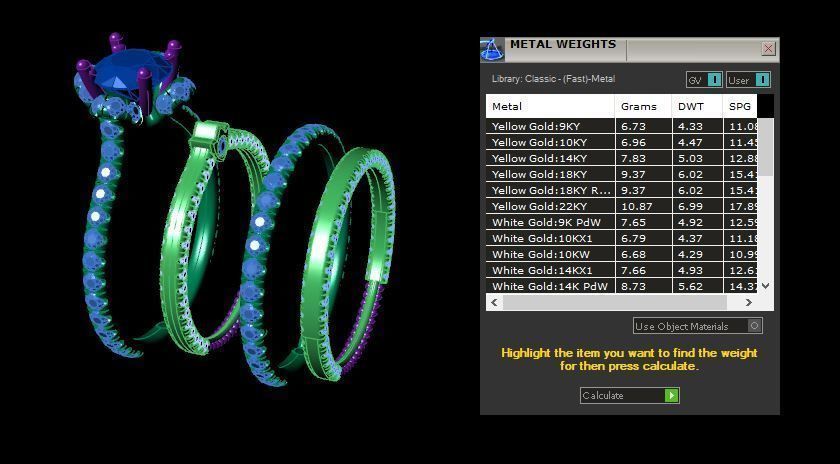Sort by the Grams column header
The image size is (840, 464).
point(643,106)
